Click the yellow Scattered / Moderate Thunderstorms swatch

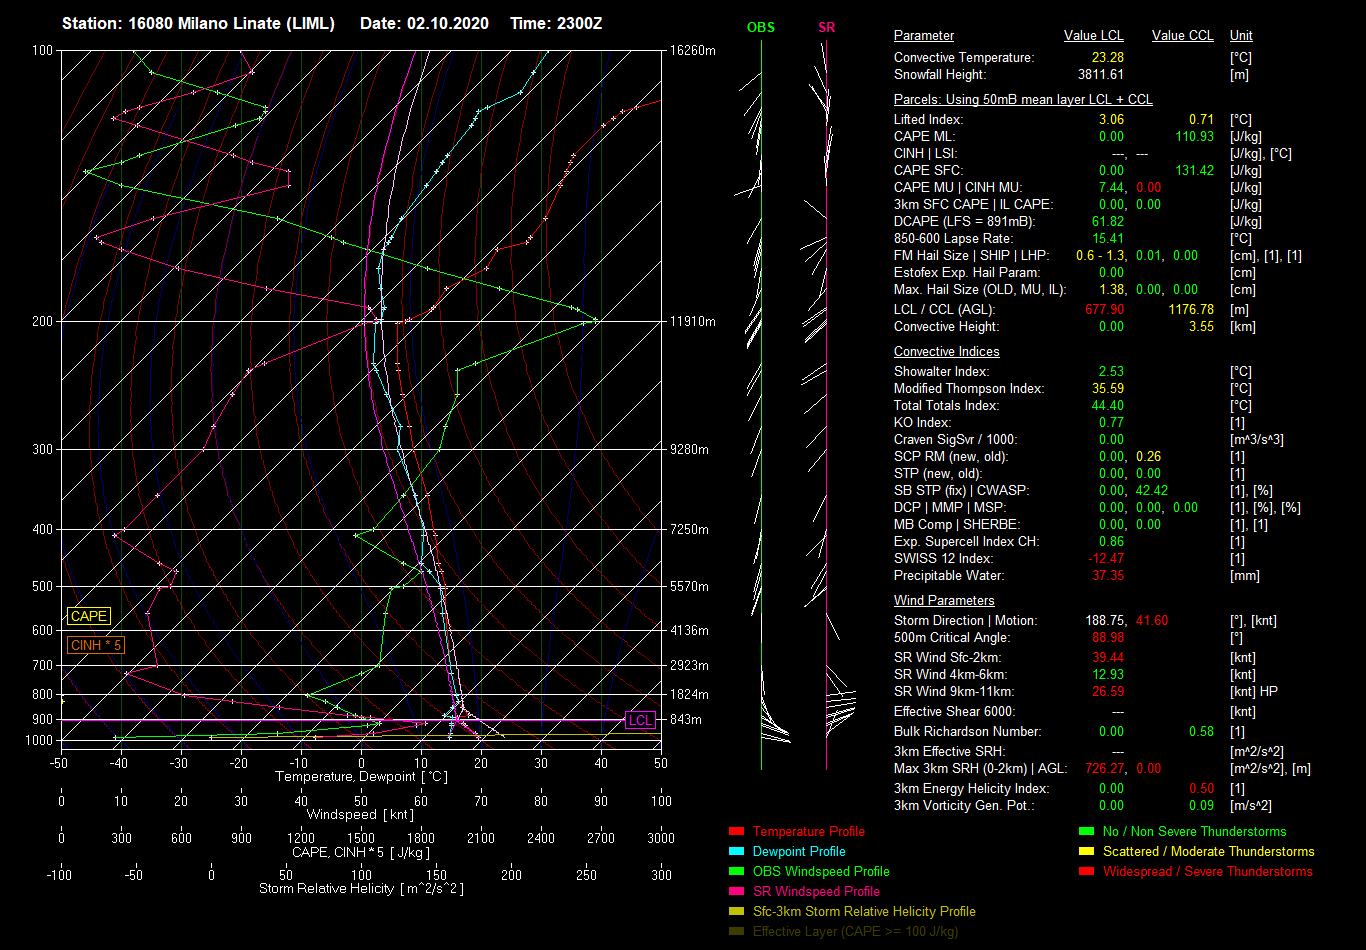point(1086,852)
